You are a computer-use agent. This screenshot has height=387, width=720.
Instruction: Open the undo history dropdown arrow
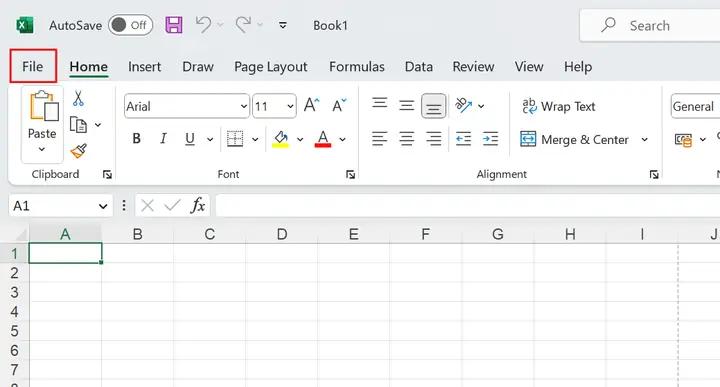220,25
